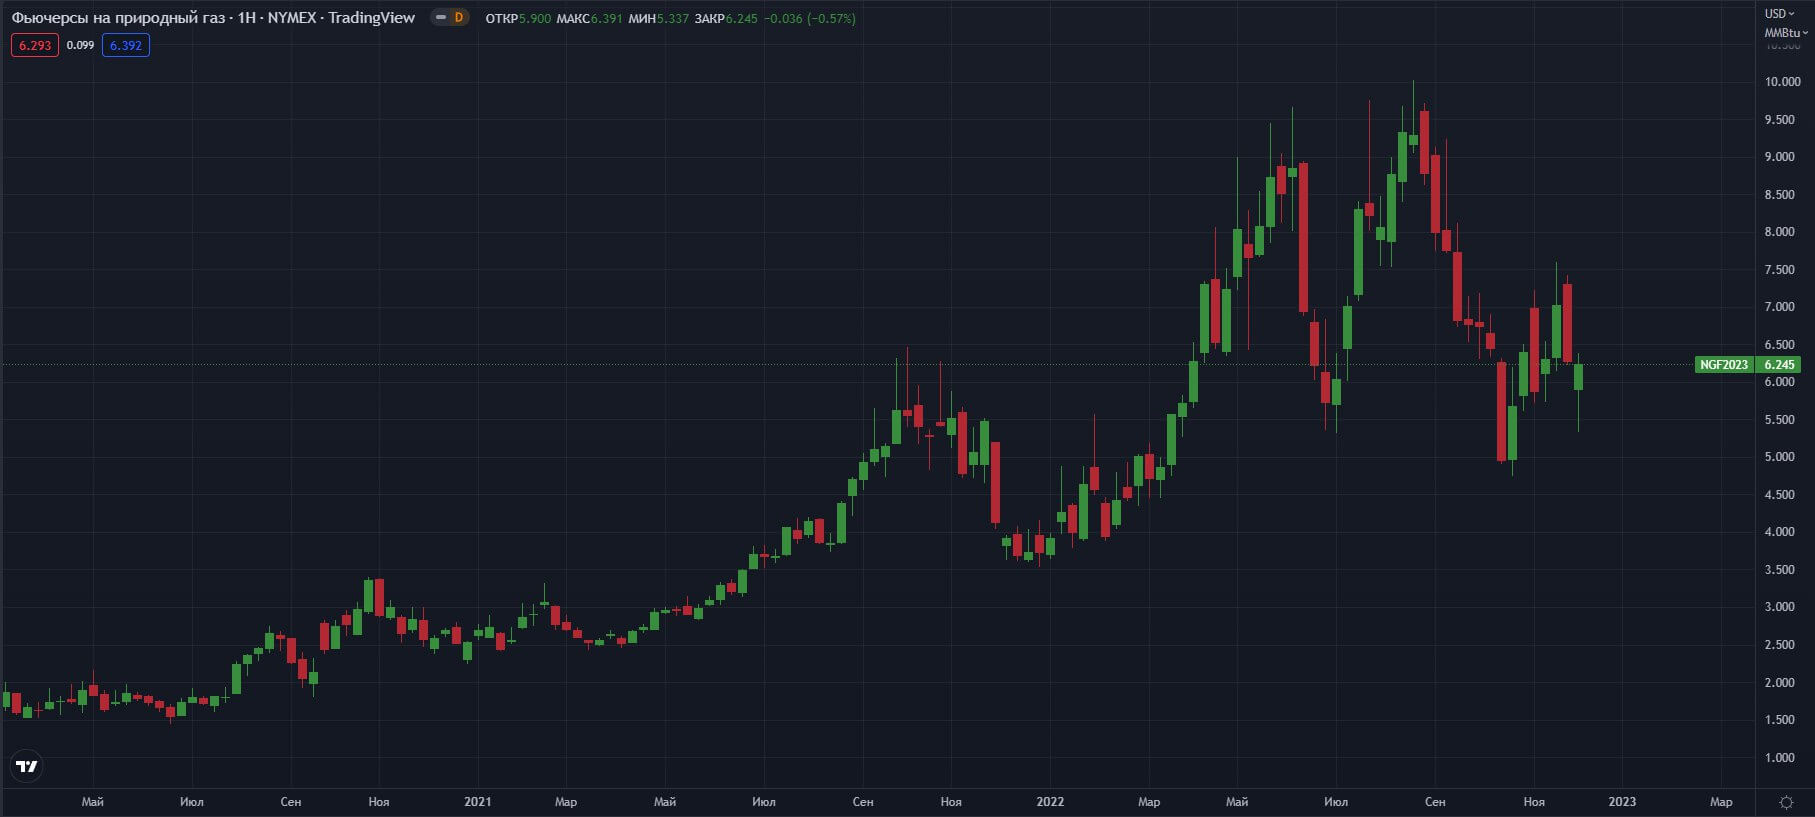Open the MMBtu unit dropdown

(x=1785, y=33)
